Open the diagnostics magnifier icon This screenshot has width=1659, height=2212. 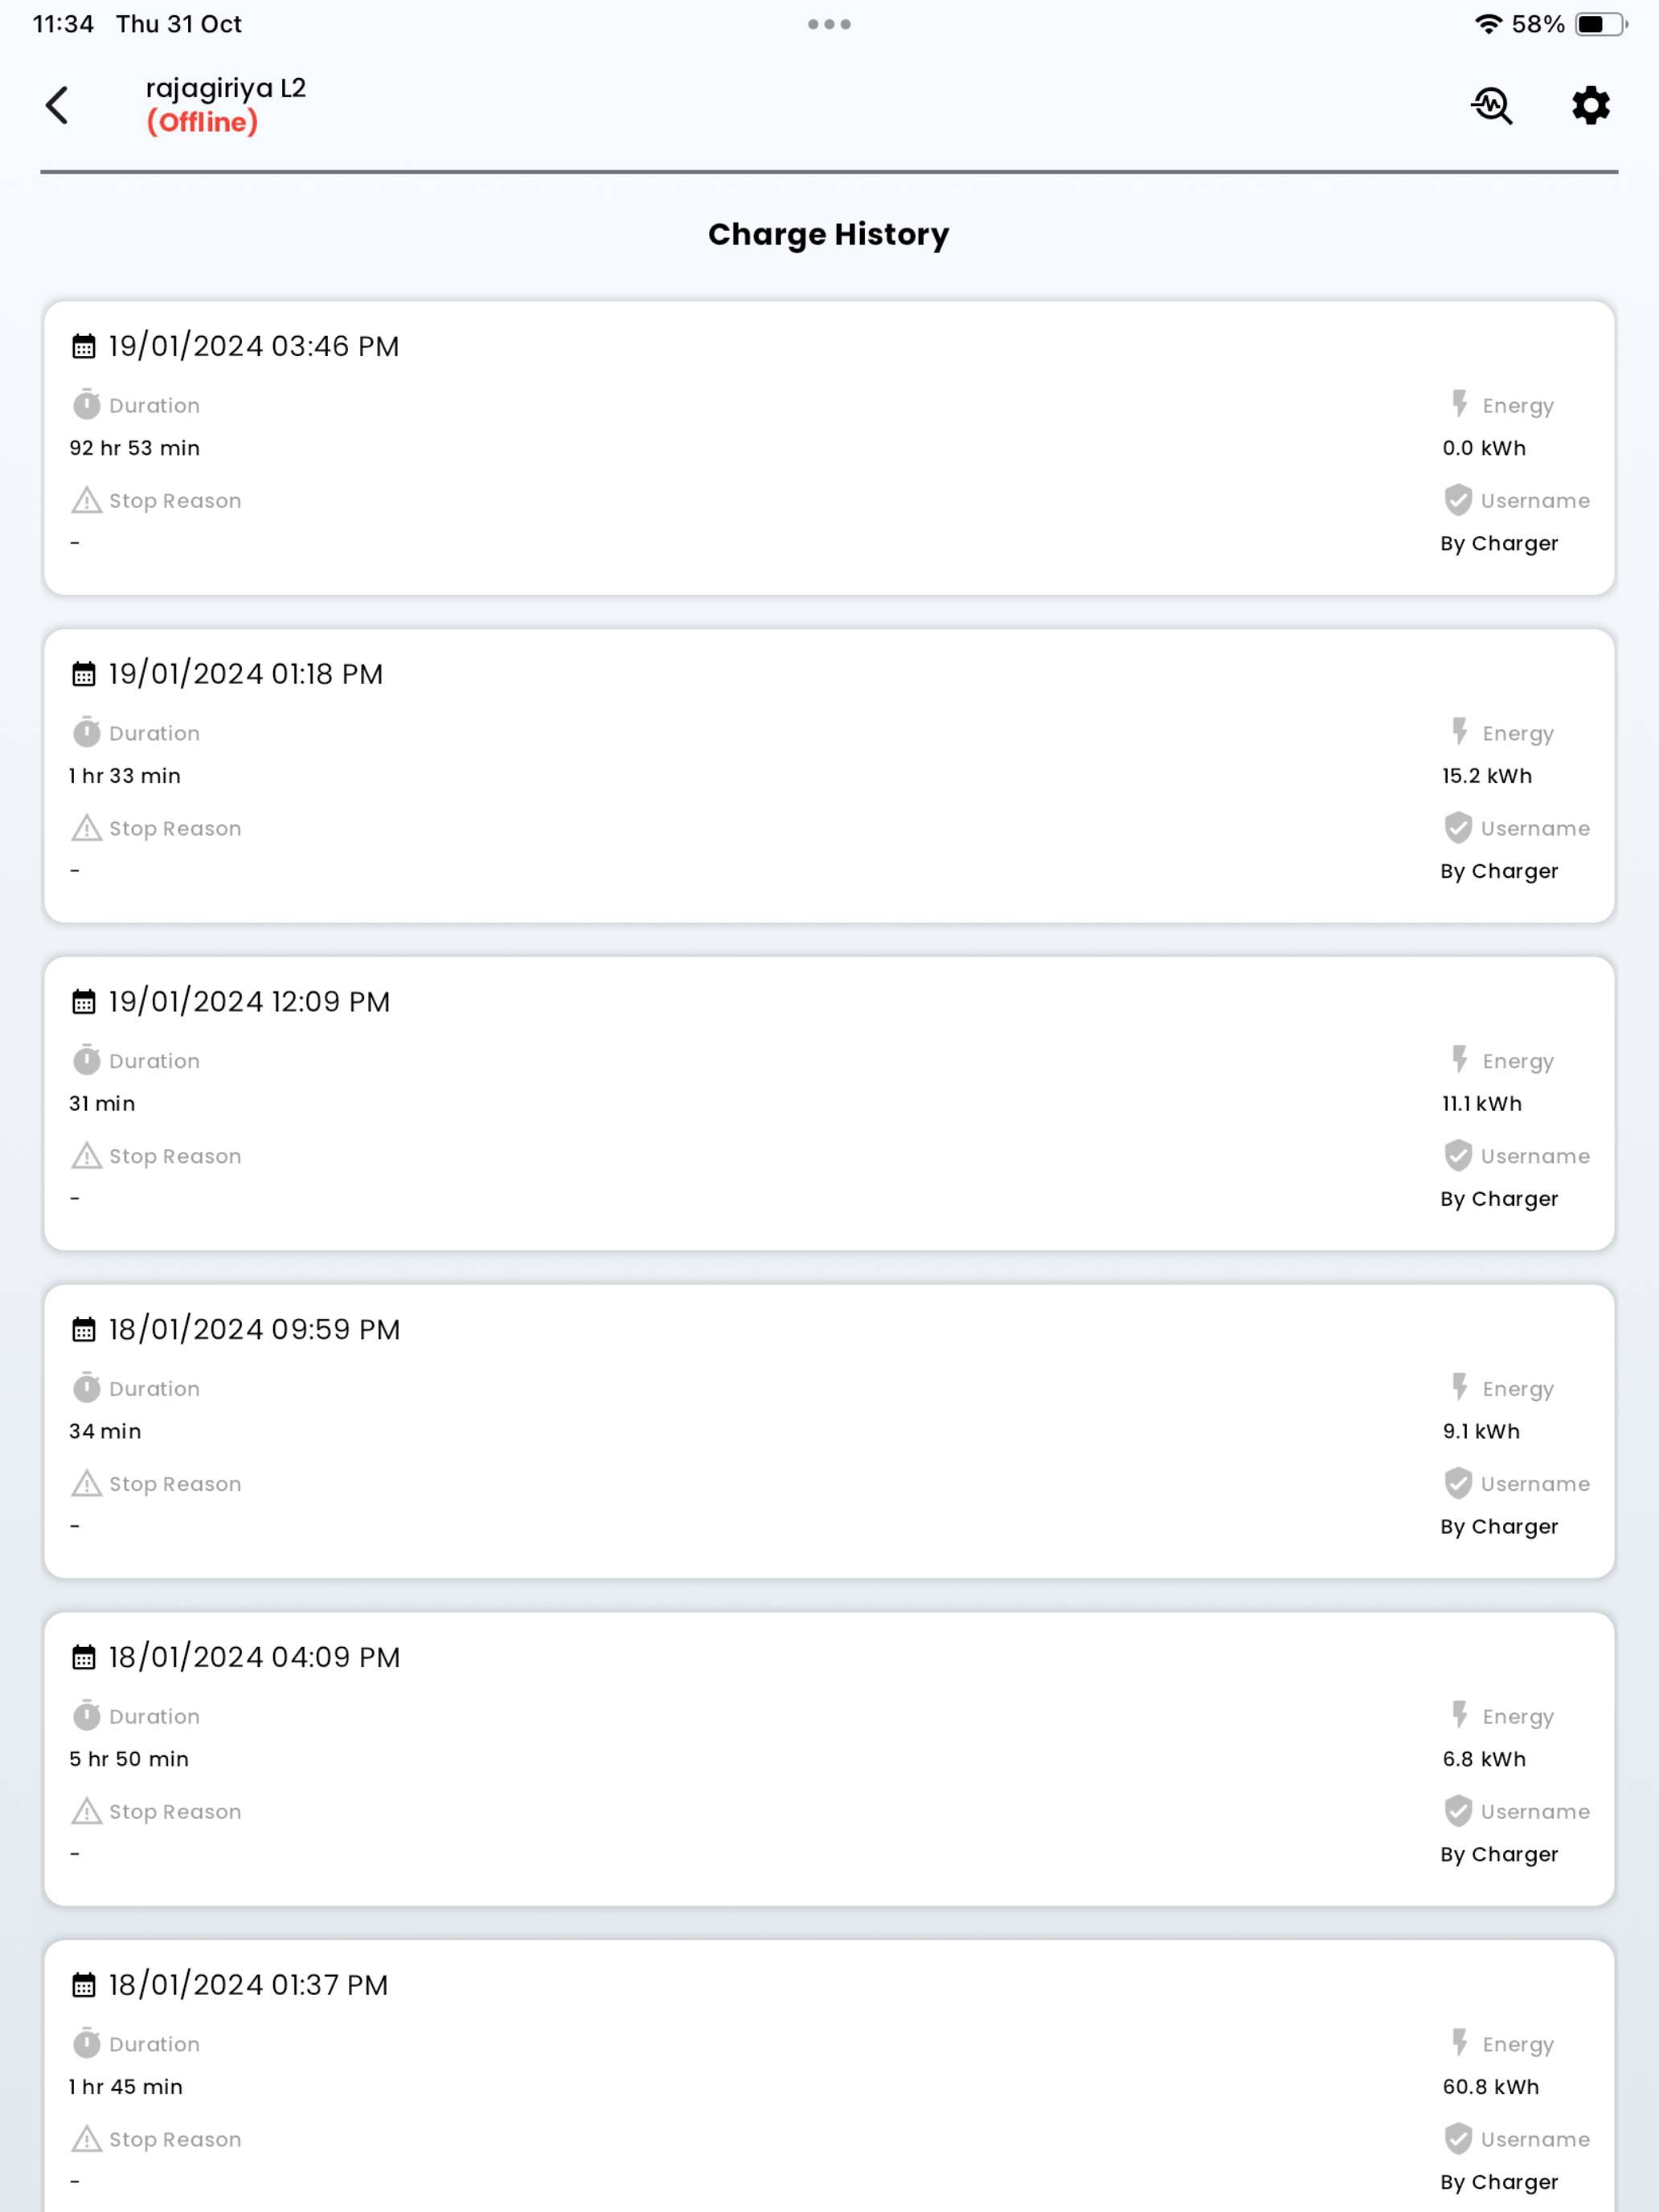click(x=1491, y=105)
